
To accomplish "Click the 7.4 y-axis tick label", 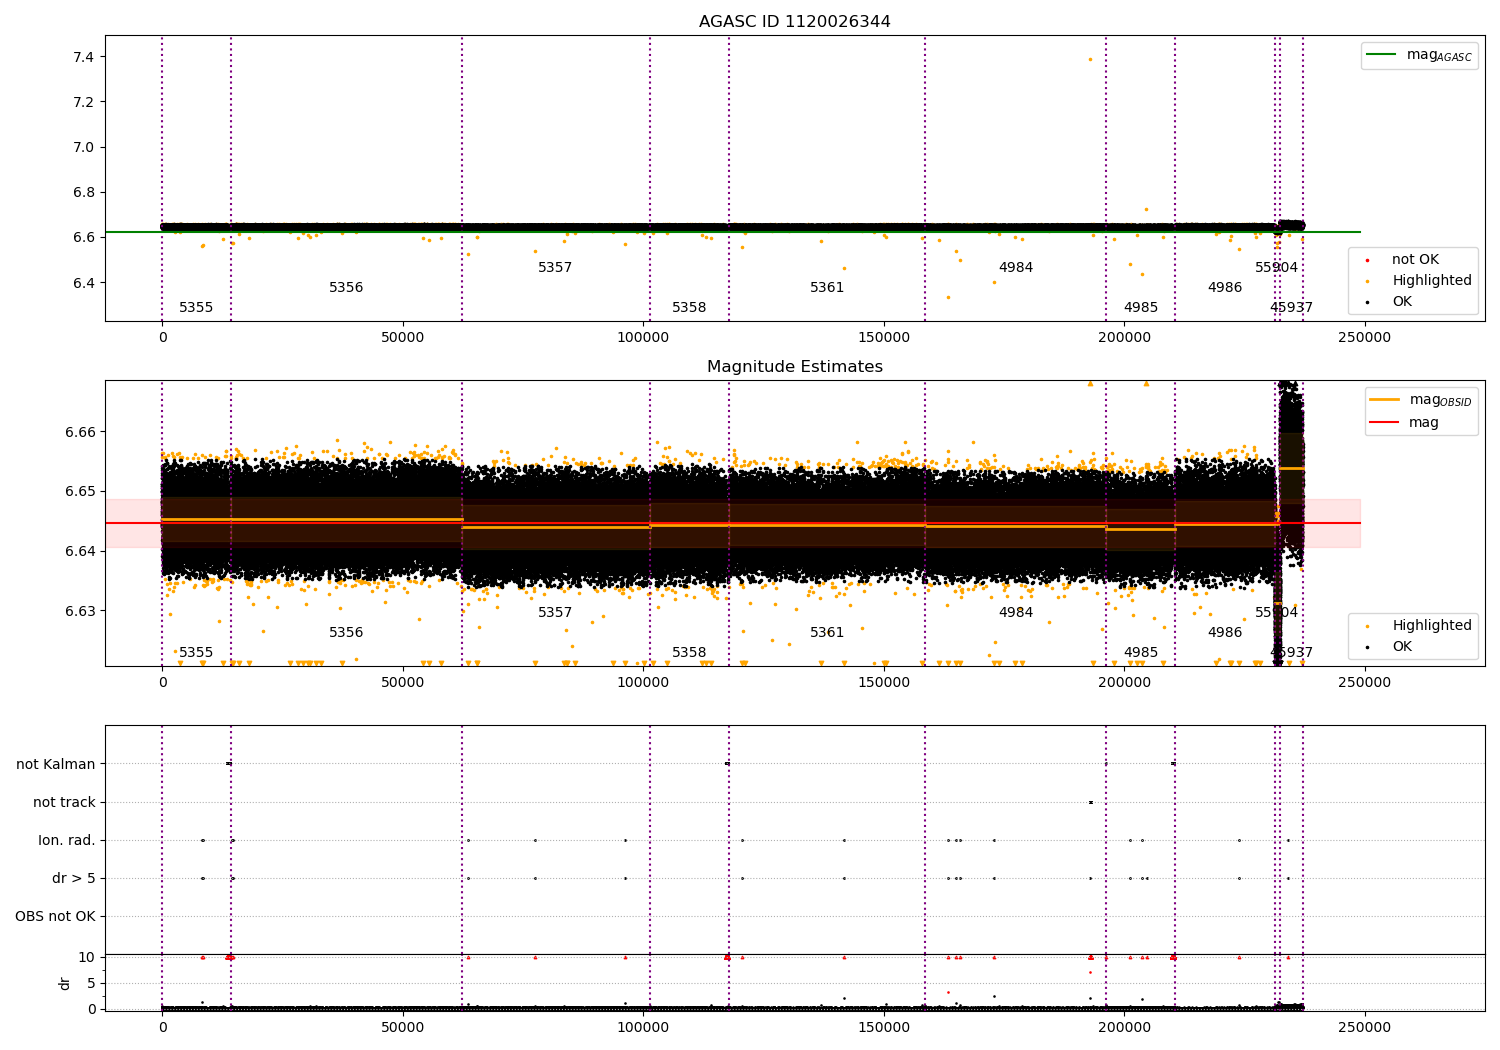I will point(83,57).
